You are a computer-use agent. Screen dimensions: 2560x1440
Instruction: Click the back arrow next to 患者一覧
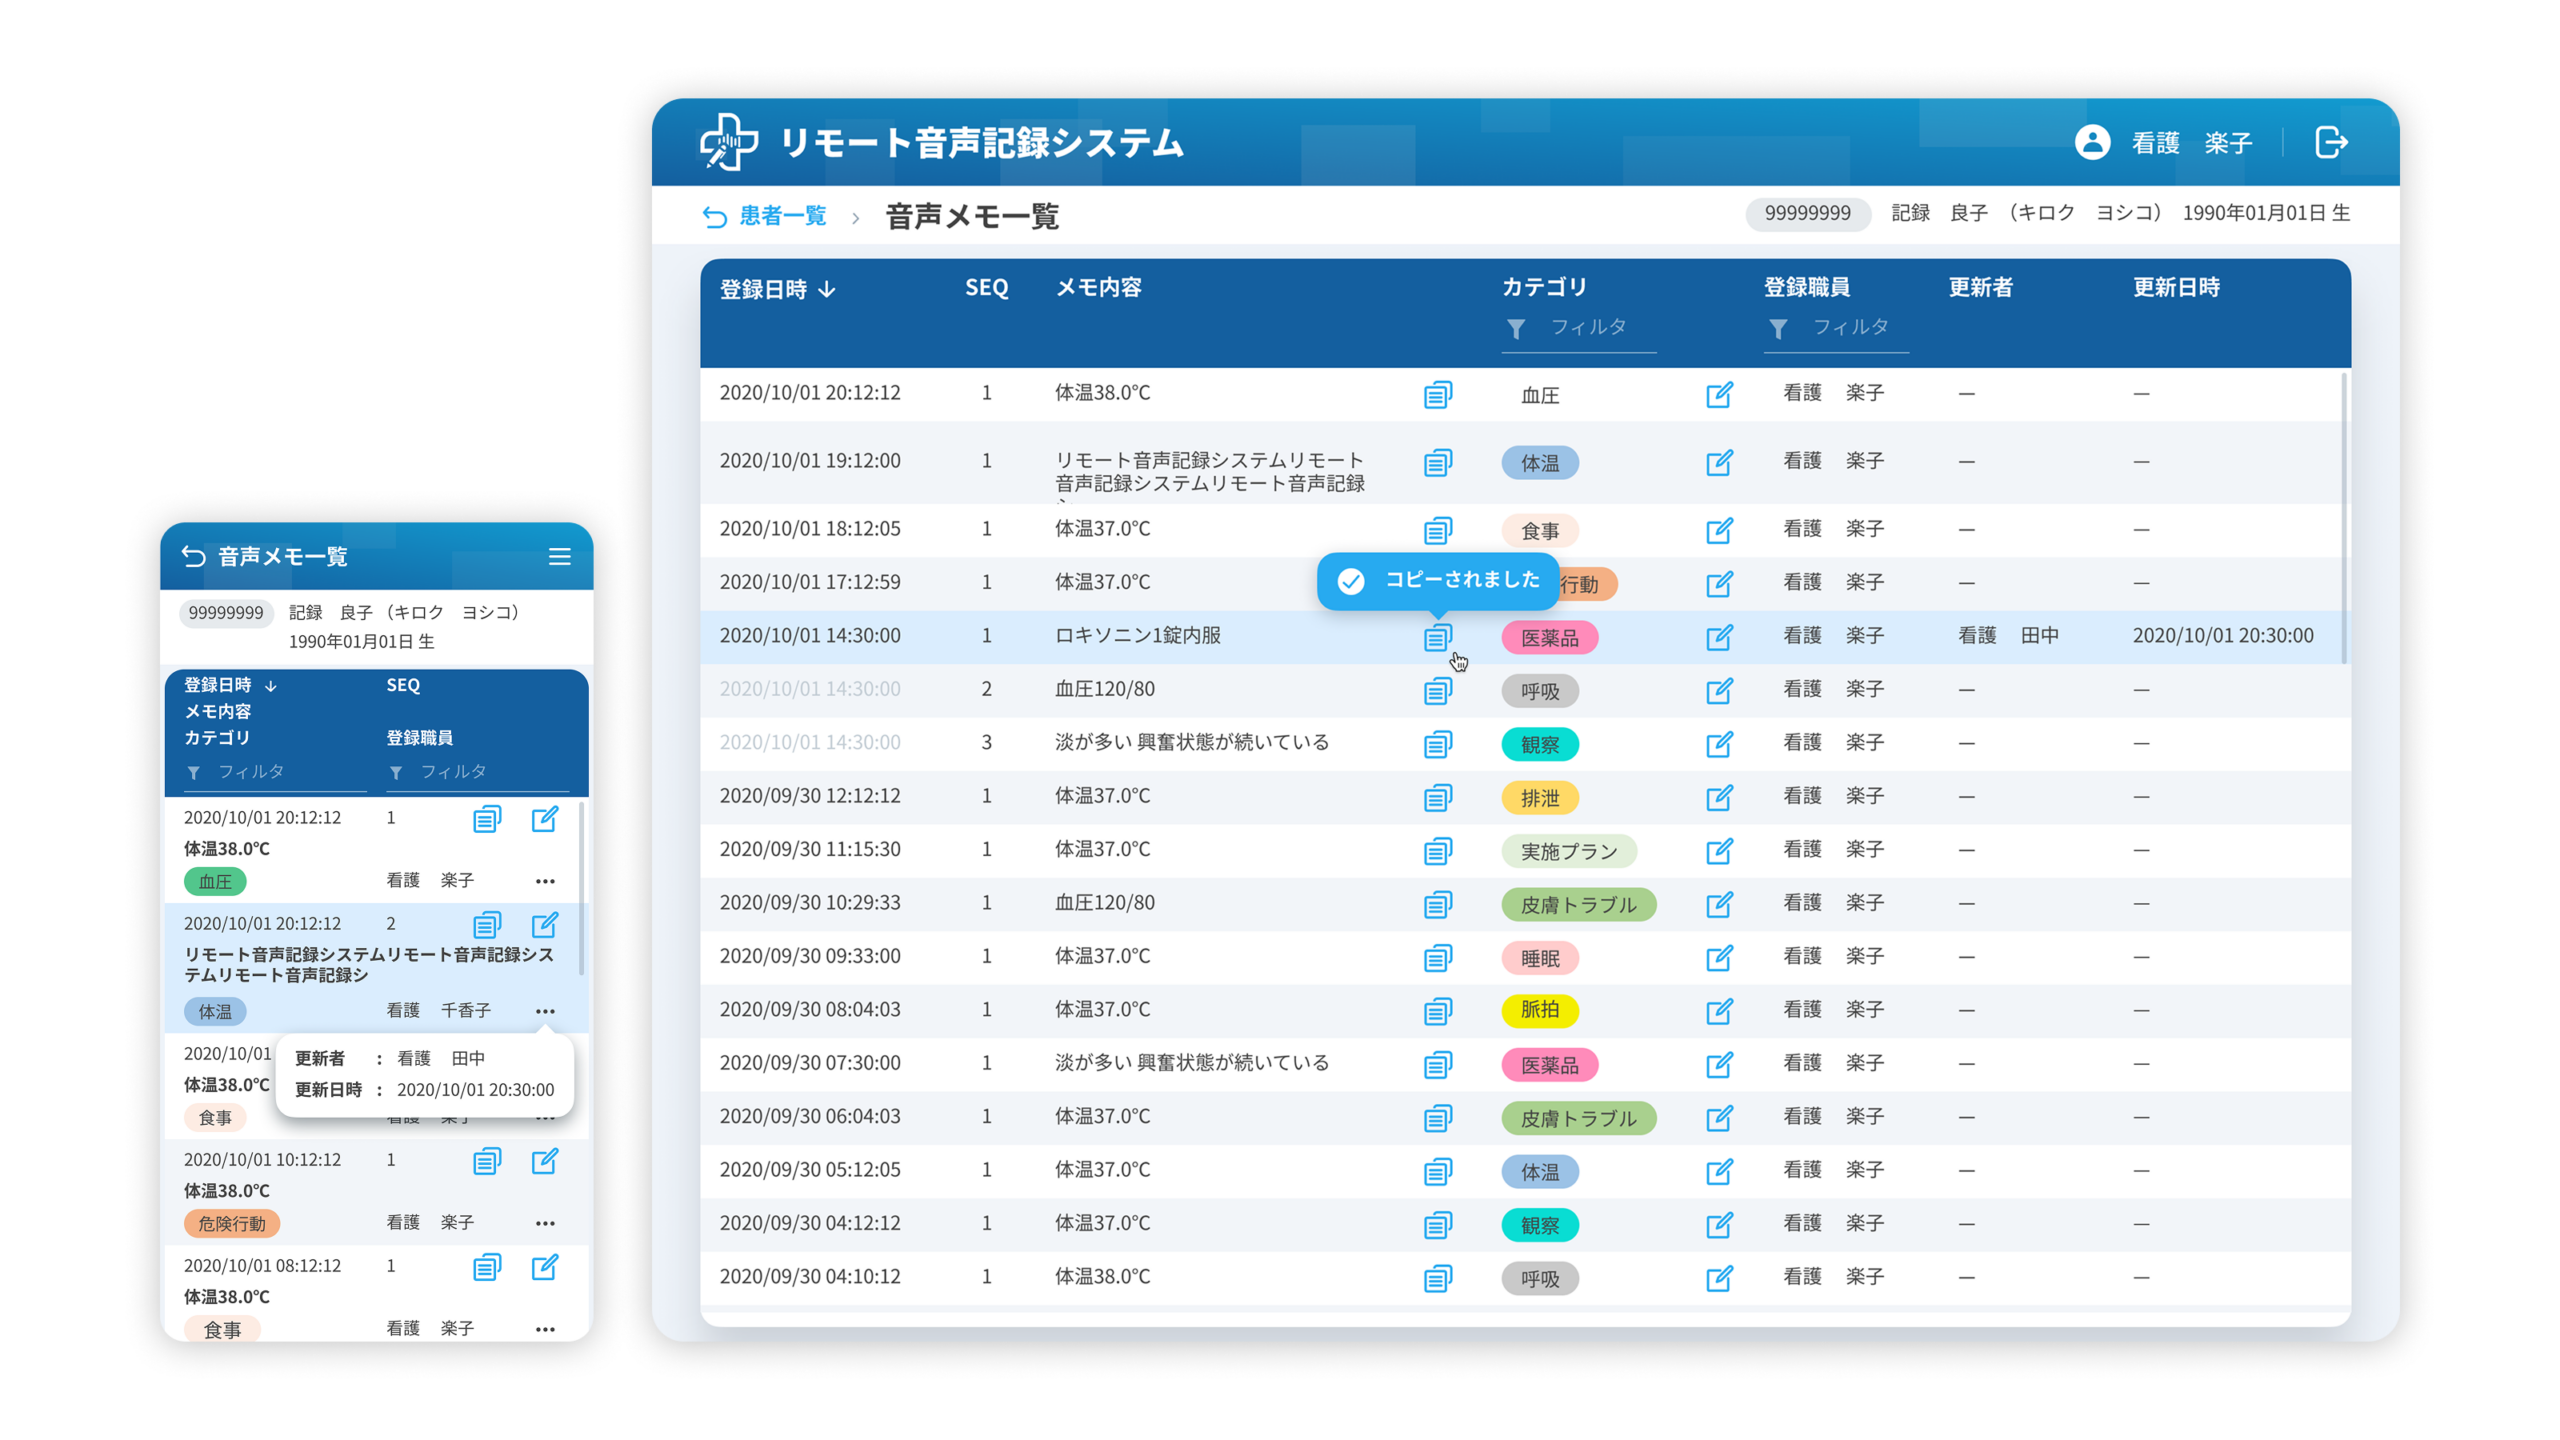coord(715,215)
